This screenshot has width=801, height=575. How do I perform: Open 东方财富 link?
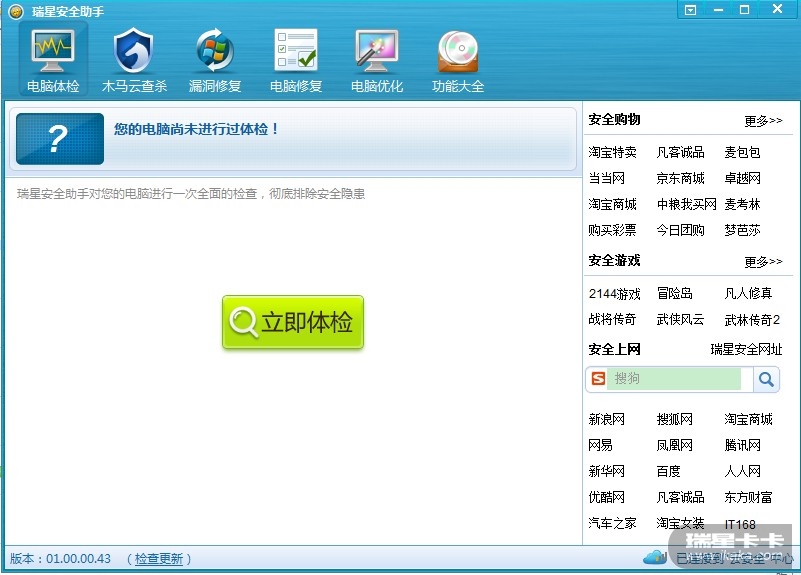pyautogui.click(x=748, y=497)
